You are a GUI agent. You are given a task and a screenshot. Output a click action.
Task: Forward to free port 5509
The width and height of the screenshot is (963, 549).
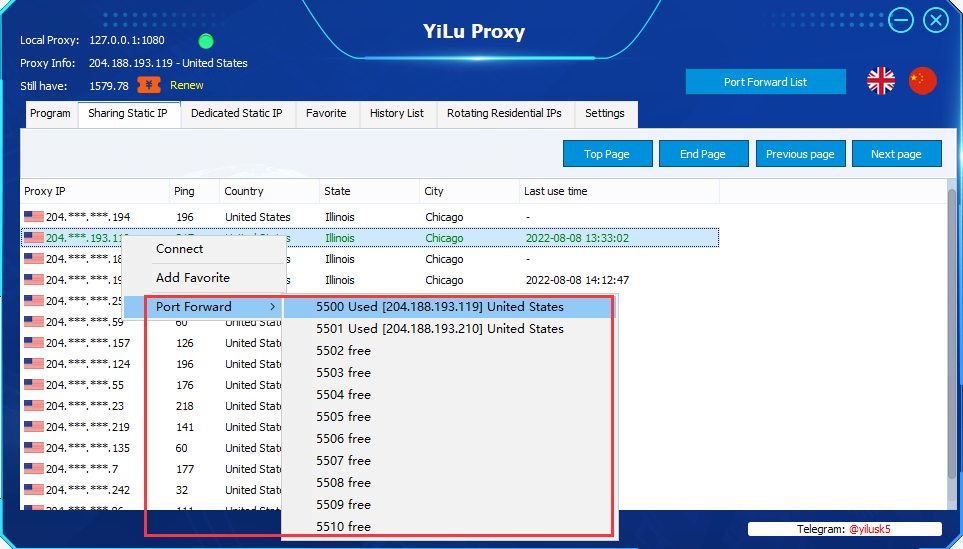click(448, 504)
